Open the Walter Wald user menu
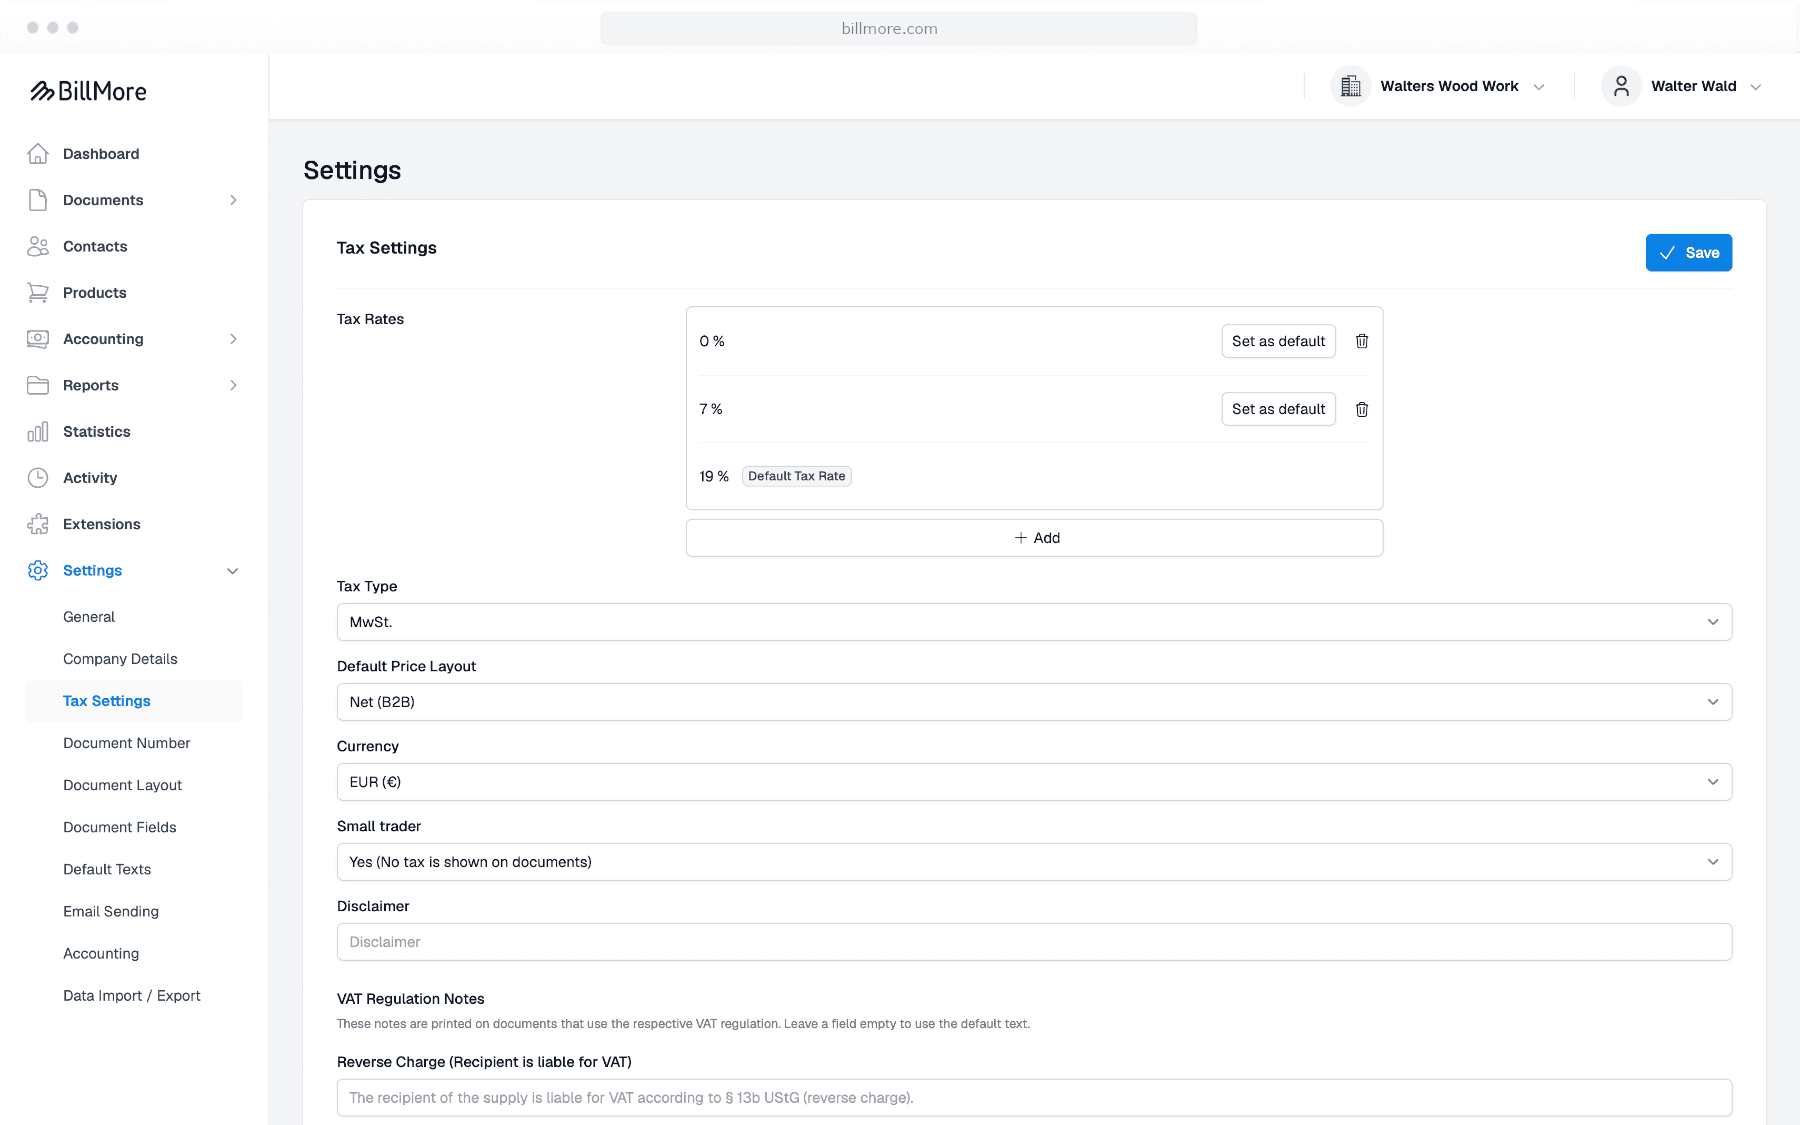This screenshot has height=1125, width=1800. [x=1682, y=86]
